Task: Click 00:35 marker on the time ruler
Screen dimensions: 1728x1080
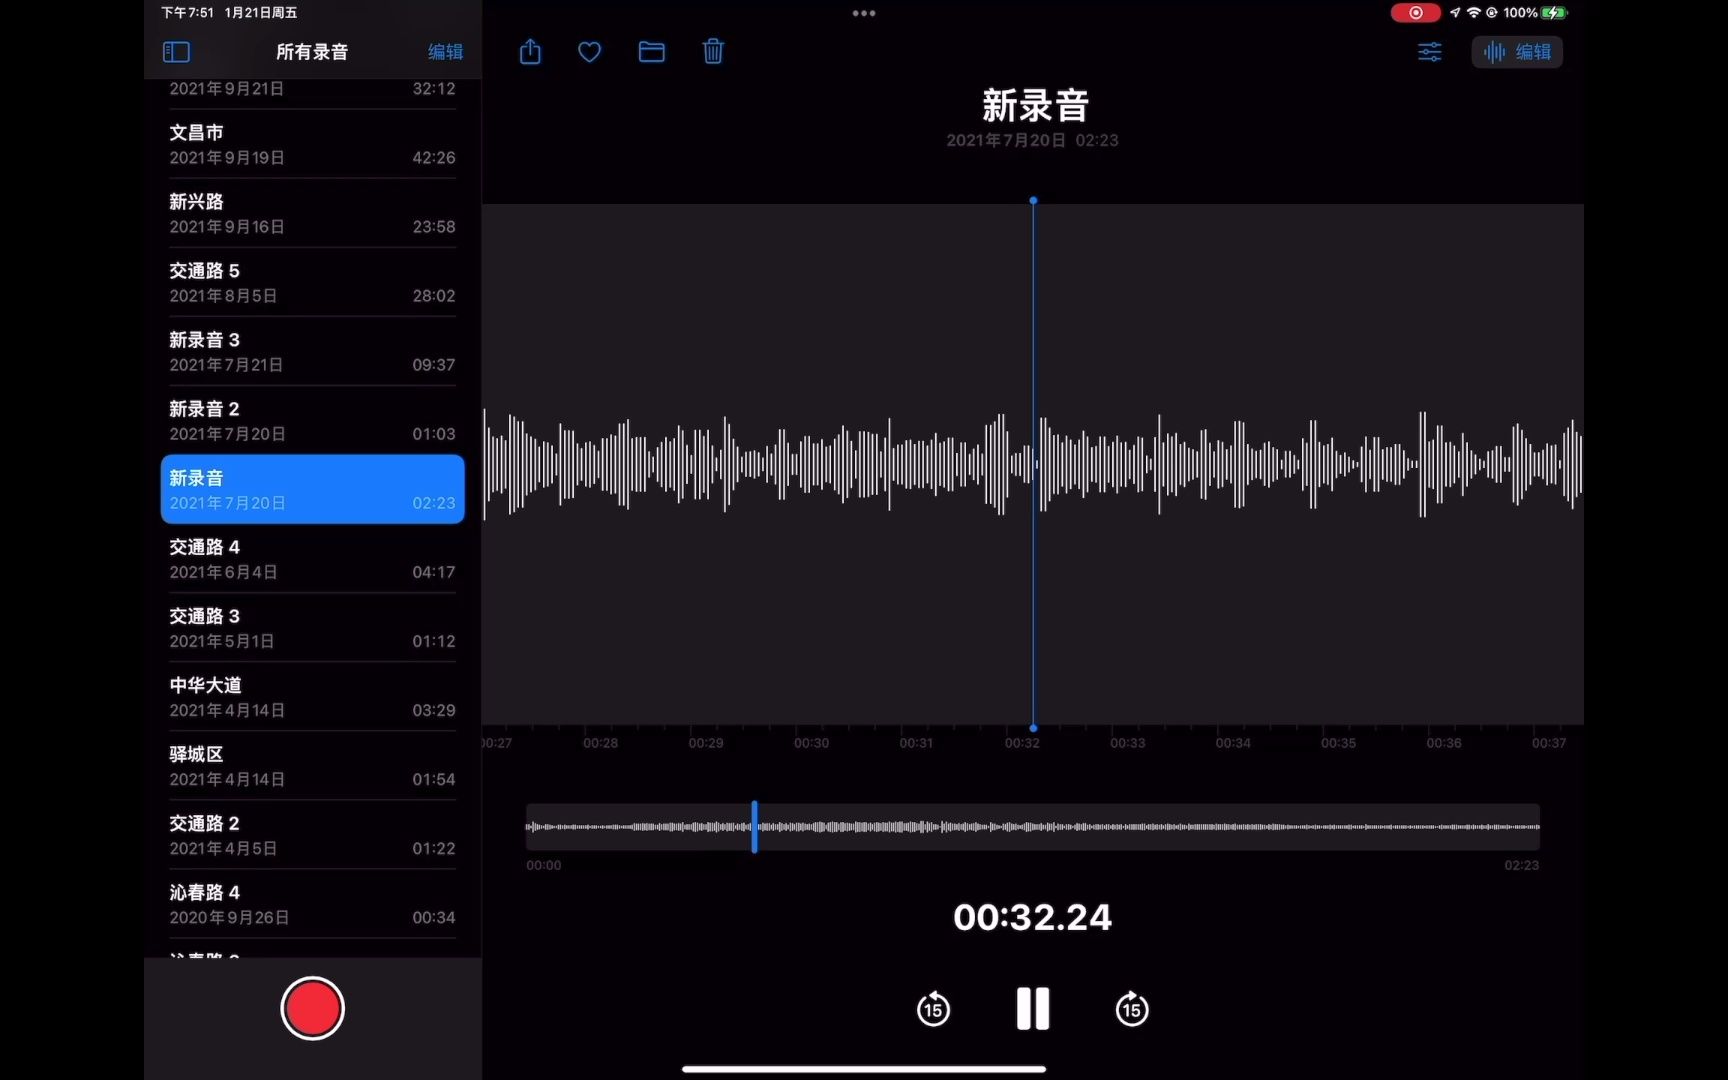Action: click(x=1338, y=743)
